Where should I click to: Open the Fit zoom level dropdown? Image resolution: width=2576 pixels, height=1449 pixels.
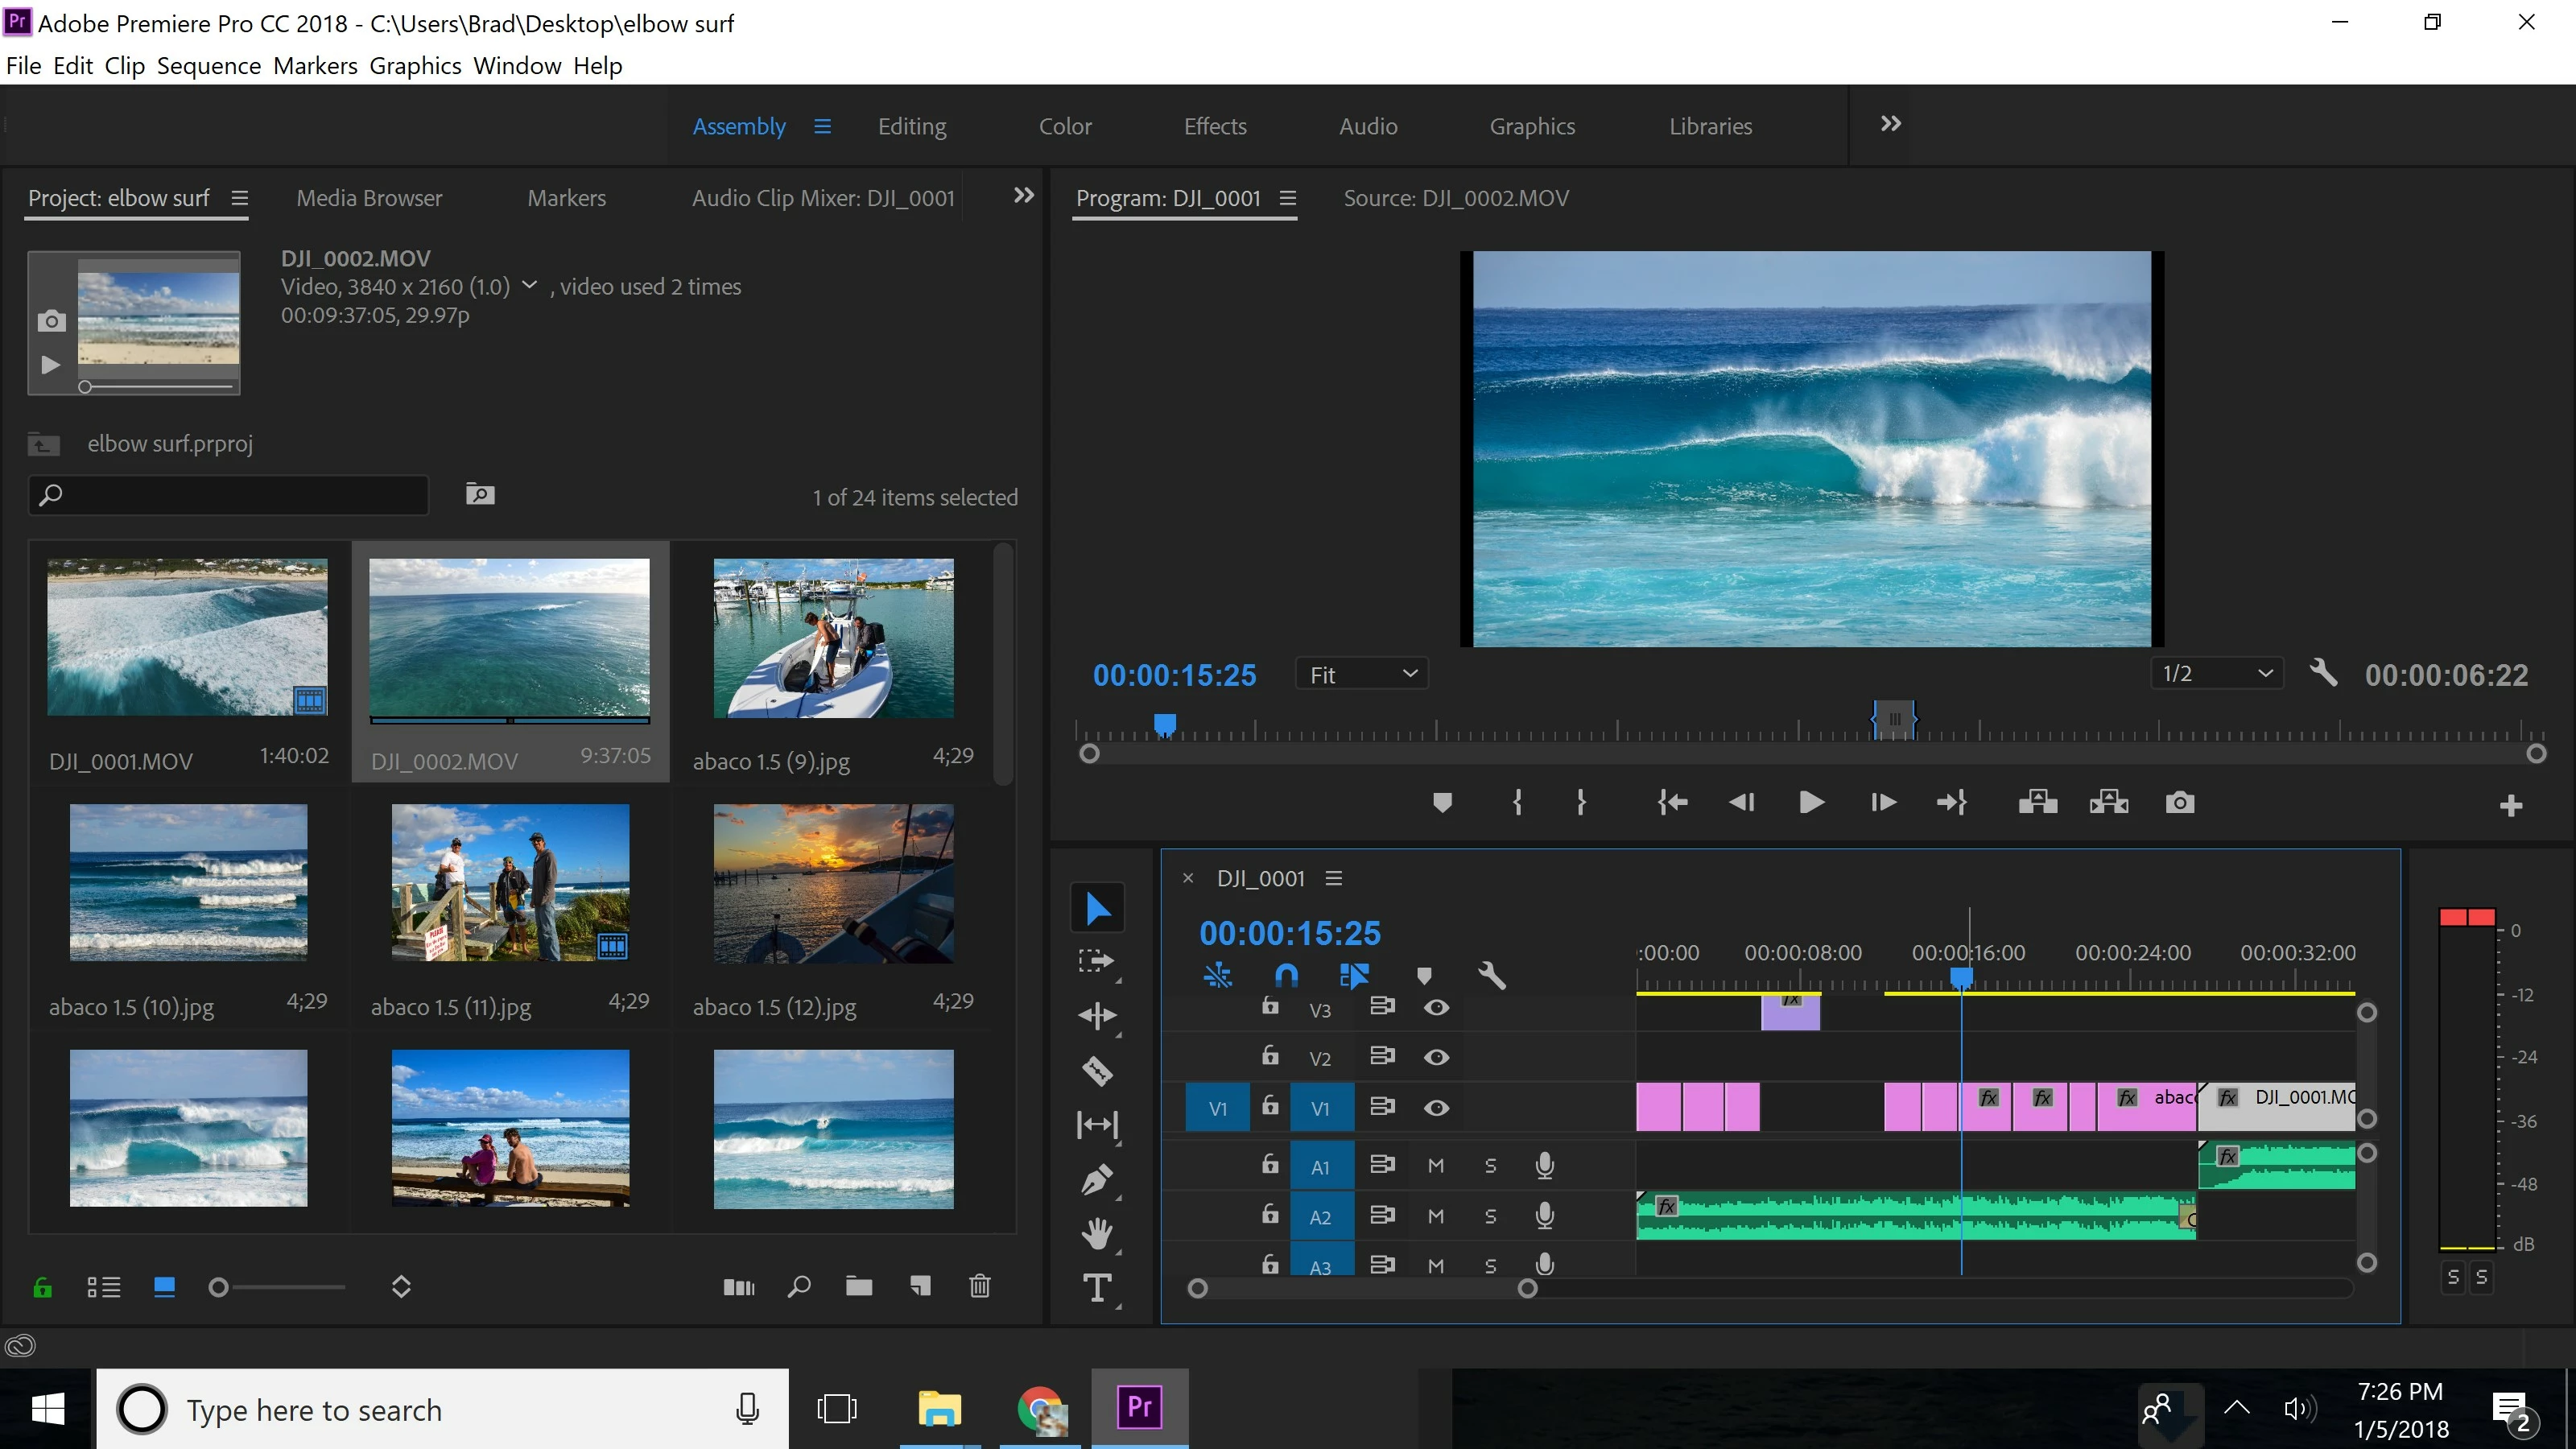1361,675
